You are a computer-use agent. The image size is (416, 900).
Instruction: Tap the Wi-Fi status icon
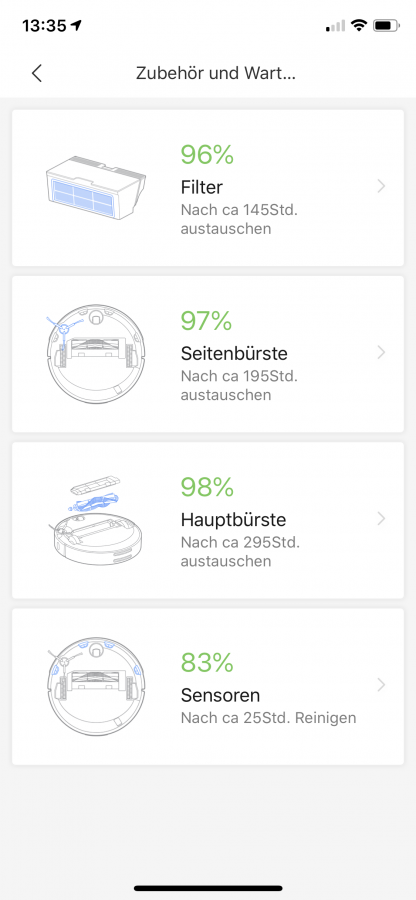(x=359, y=26)
